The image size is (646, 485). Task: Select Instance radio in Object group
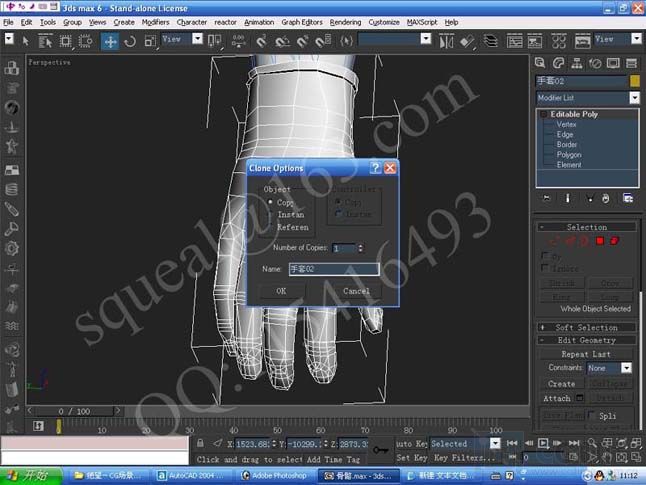coord(270,215)
